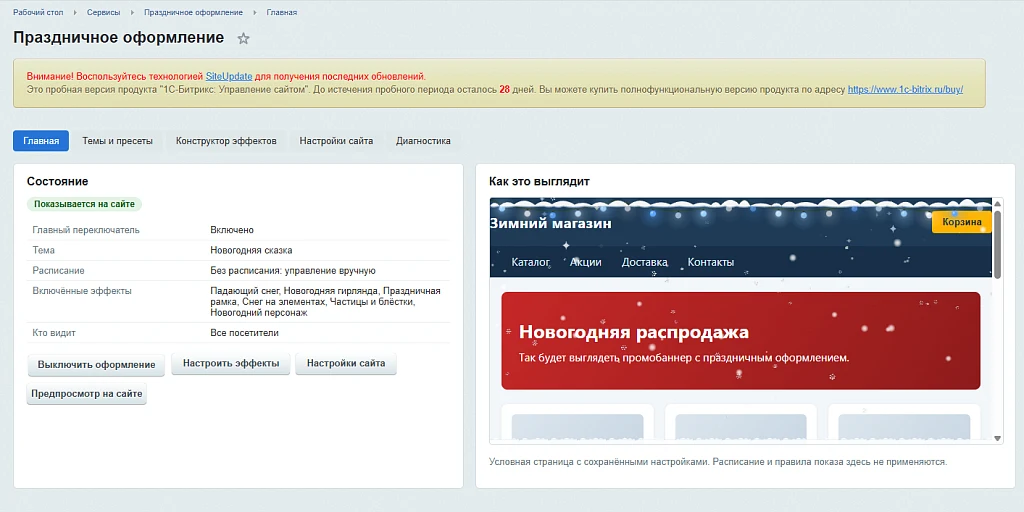1024x512 pixels.
Task: Click Главный переключатель row label
Action: pyautogui.click(x=86, y=230)
